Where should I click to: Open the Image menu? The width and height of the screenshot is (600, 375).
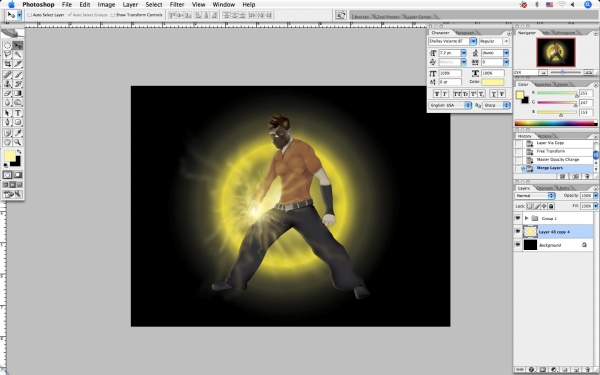[106, 5]
